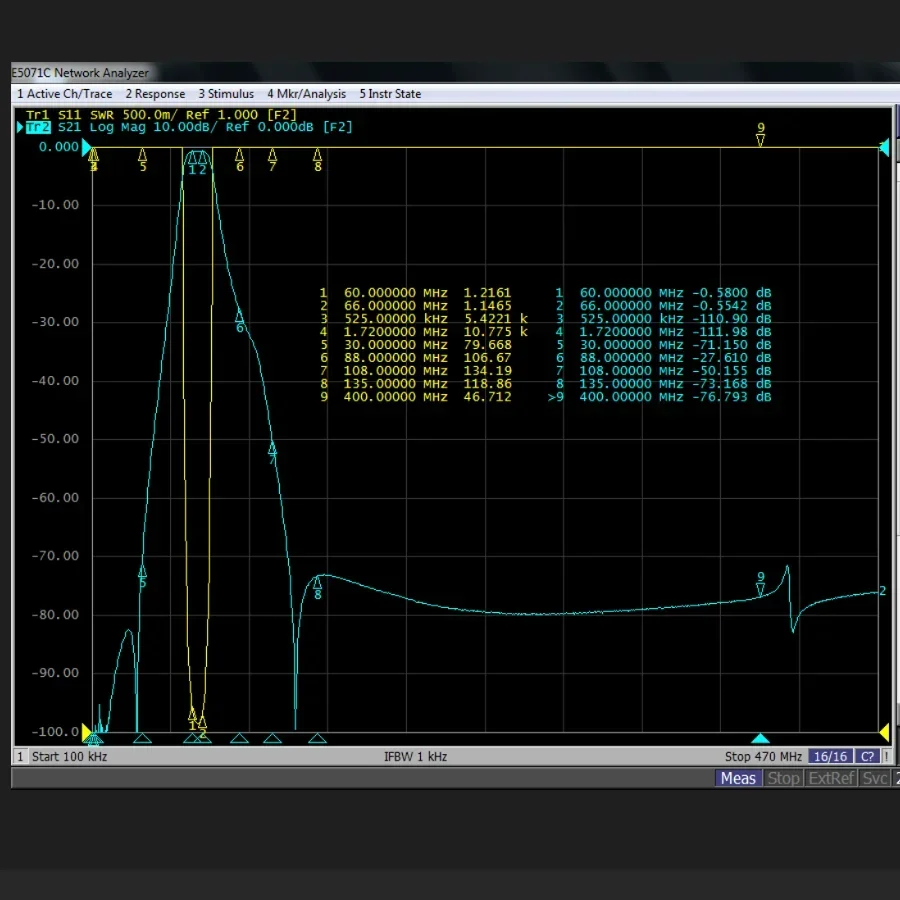This screenshot has height=900, width=900.
Task: Select marker 7 on the cyan trace
Action: [272, 449]
